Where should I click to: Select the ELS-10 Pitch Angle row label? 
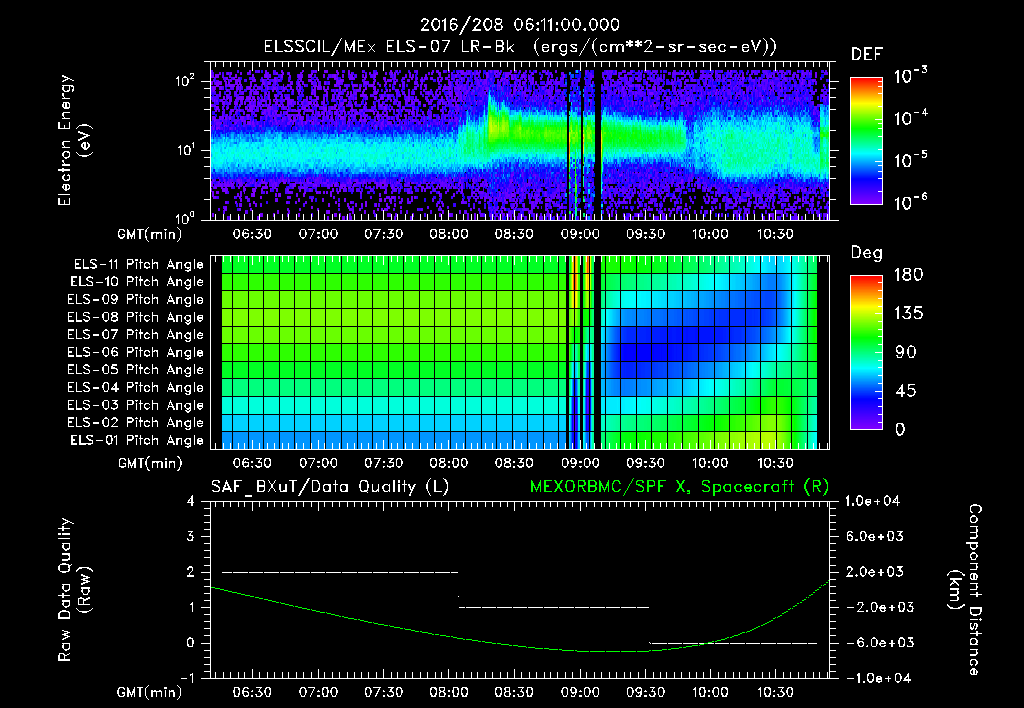pyautogui.click(x=137, y=282)
